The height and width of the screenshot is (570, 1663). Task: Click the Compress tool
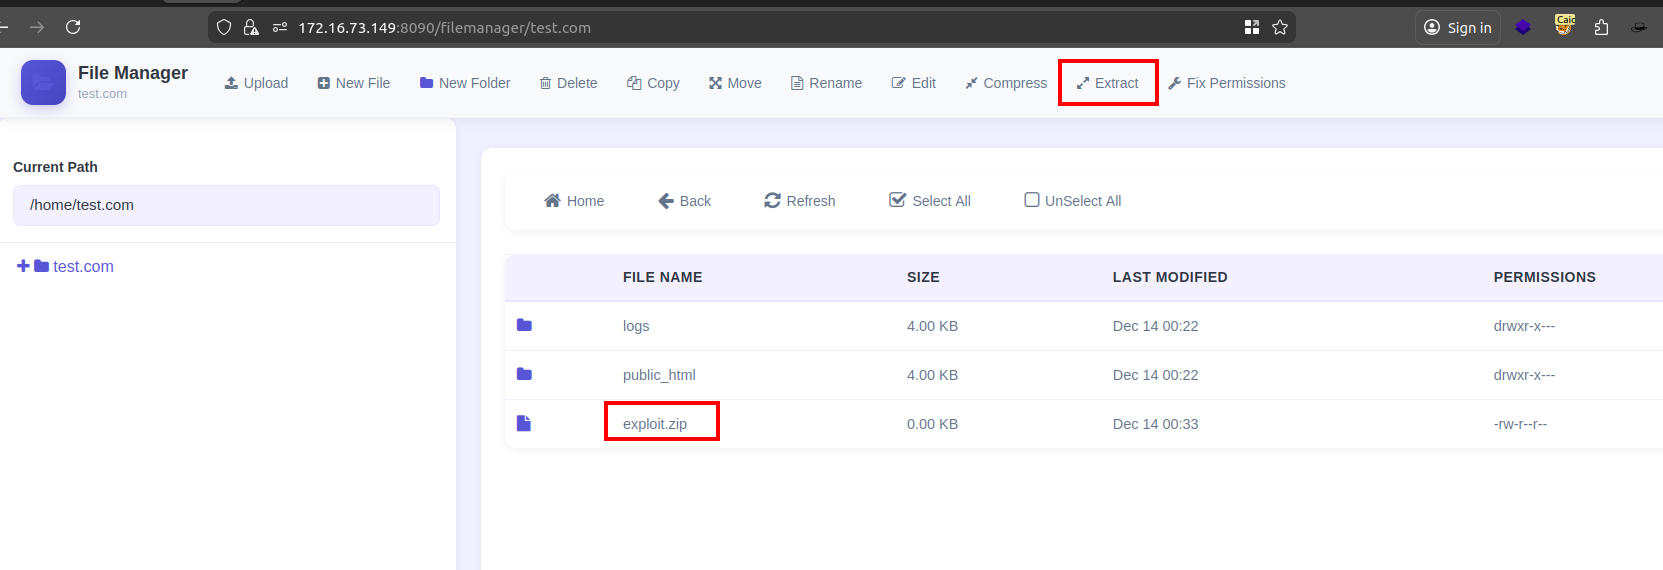point(1006,83)
